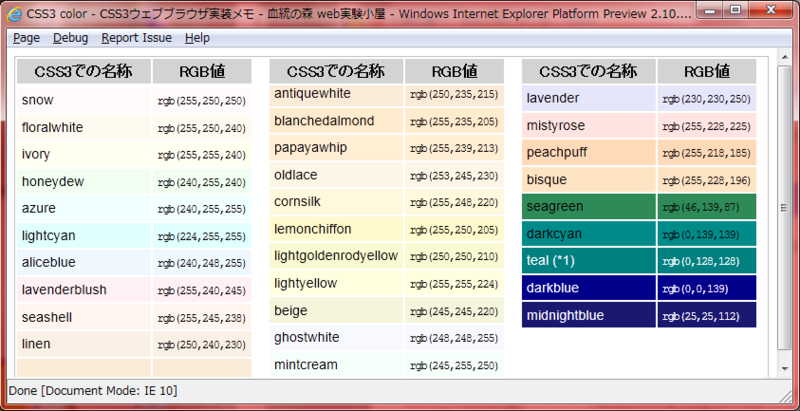The height and width of the screenshot is (411, 800).
Task: Click the rgb(255,248,220) value
Action: coord(454,202)
